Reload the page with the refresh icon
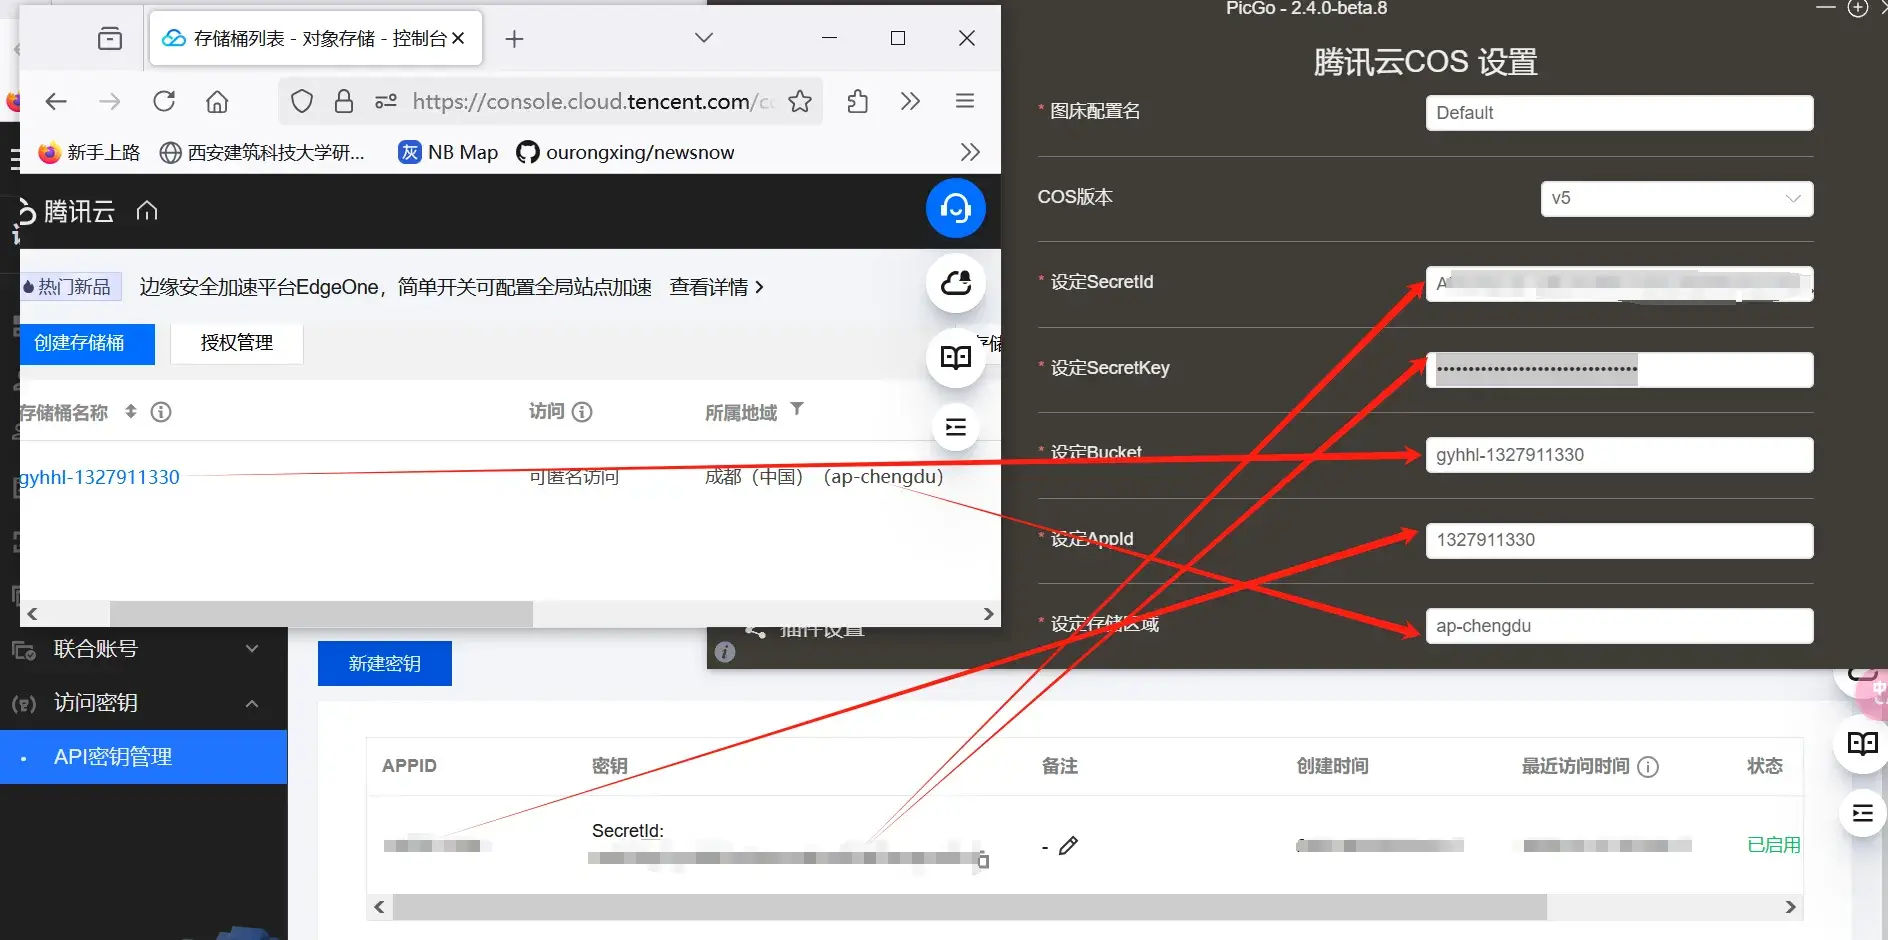 click(x=164, y=101)
